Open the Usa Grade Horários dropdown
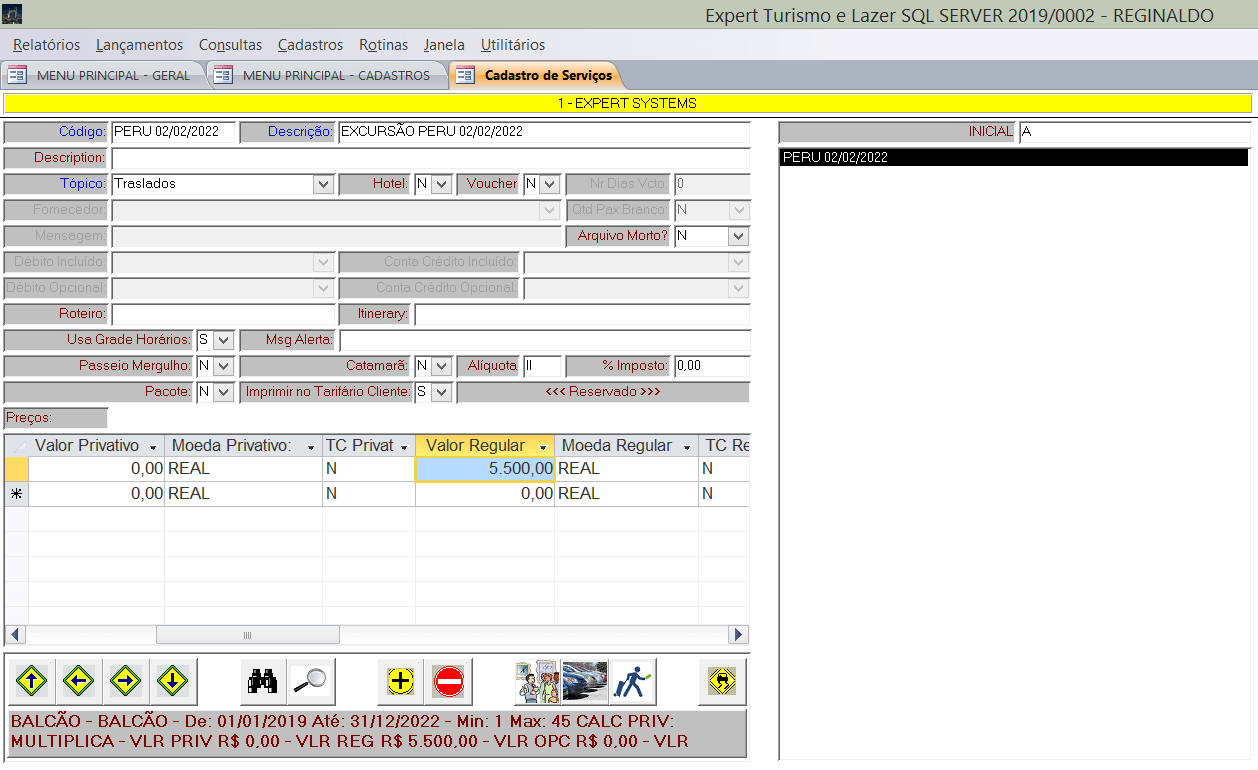 click(223, 340)
